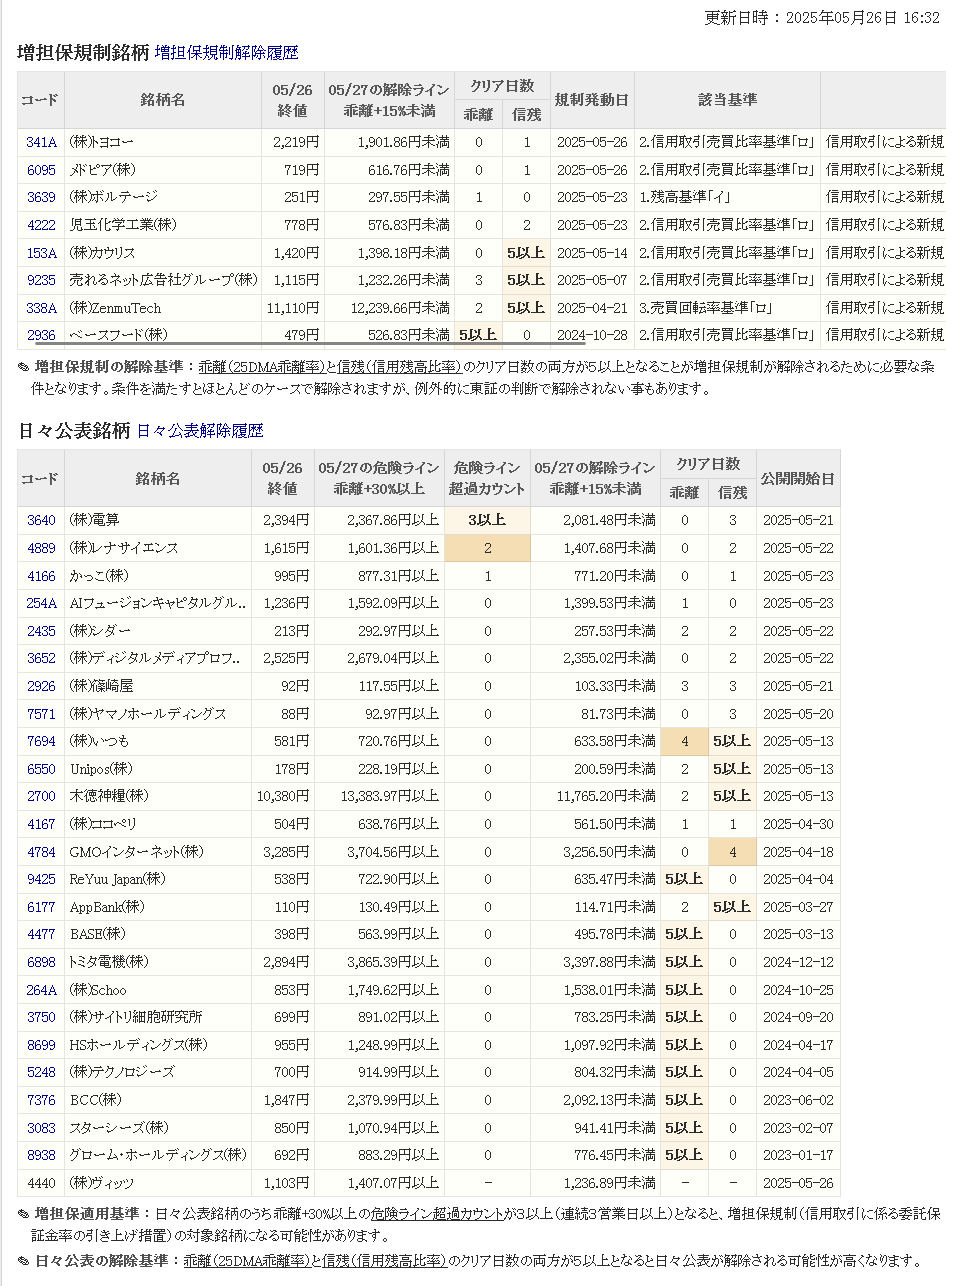
Task: Click the 危険ライン超過カウント column header
Action: (488, 478)
